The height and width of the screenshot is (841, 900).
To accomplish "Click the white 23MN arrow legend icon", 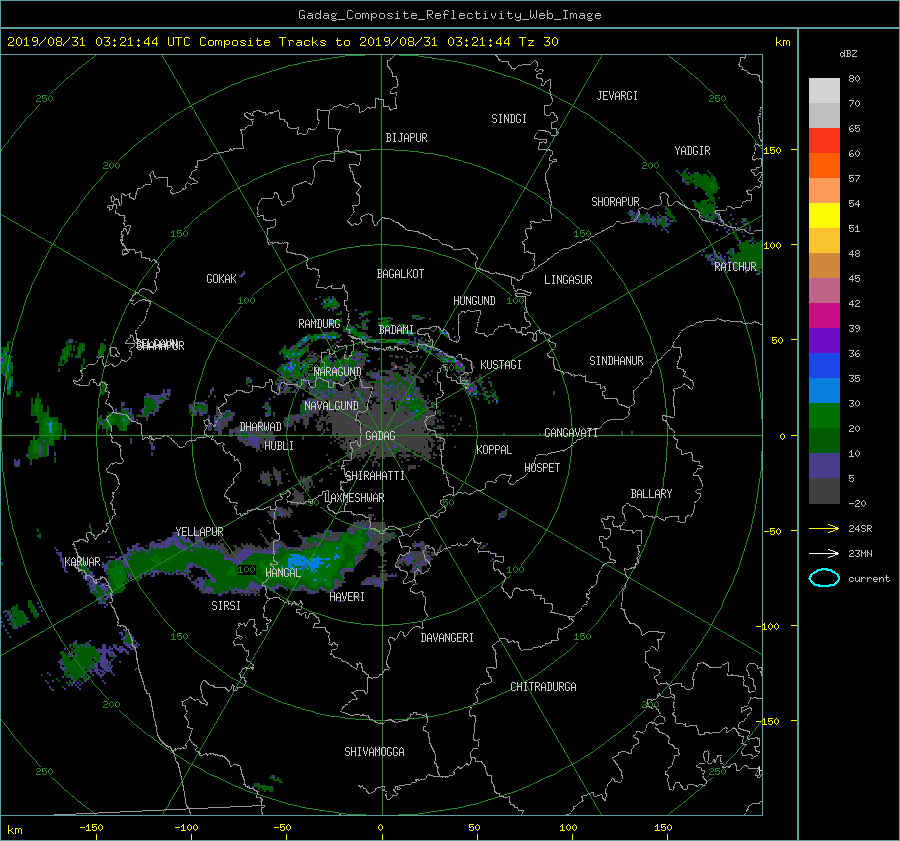I will 824,553.
